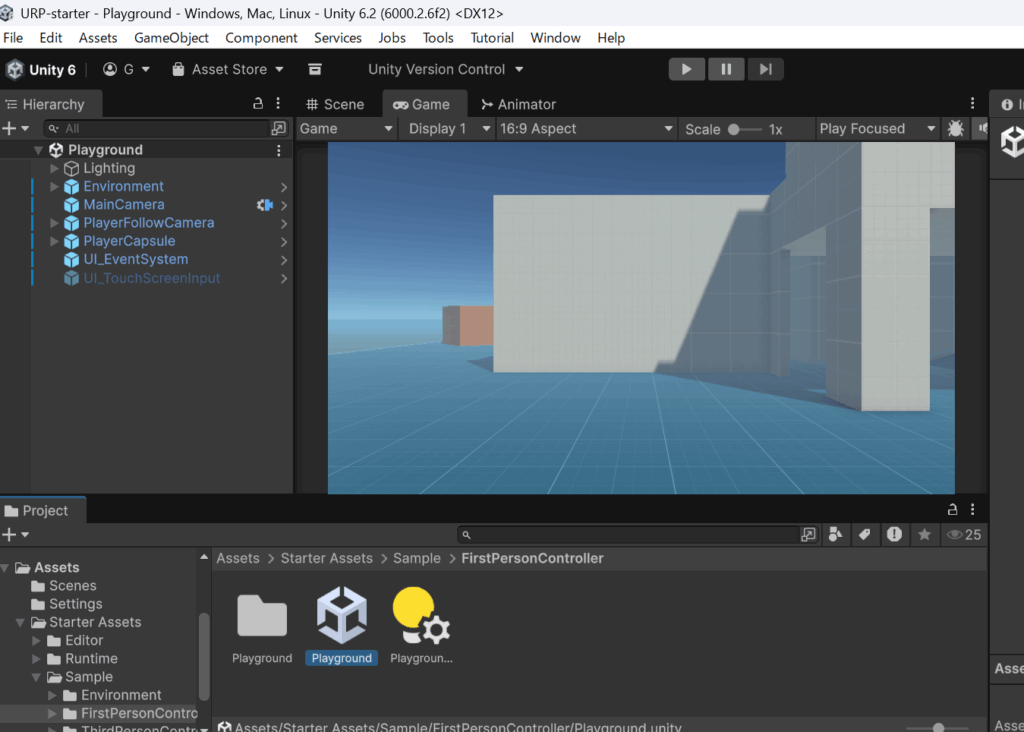The width and height of the screenshot is (1024, 732).
Task: Click Starter Assets in the breadcrumb path
Action: point(326,558)
